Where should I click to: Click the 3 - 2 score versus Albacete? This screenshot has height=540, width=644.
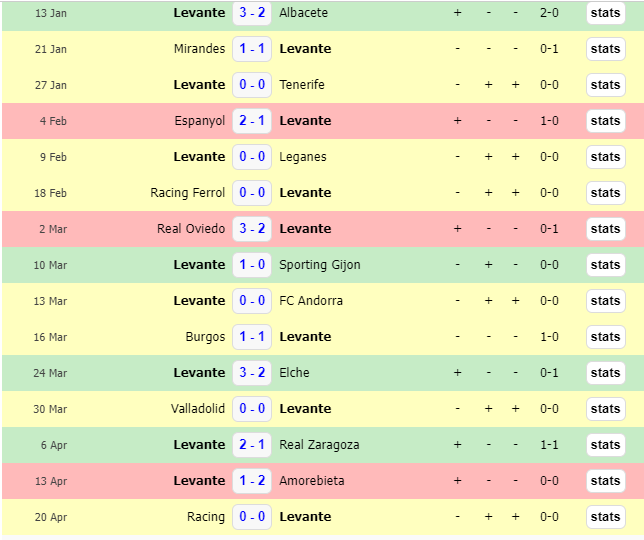click(252, 13)
